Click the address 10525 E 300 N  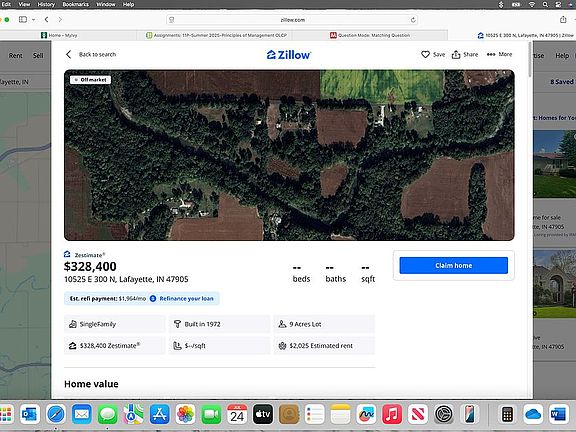point(126,280)
